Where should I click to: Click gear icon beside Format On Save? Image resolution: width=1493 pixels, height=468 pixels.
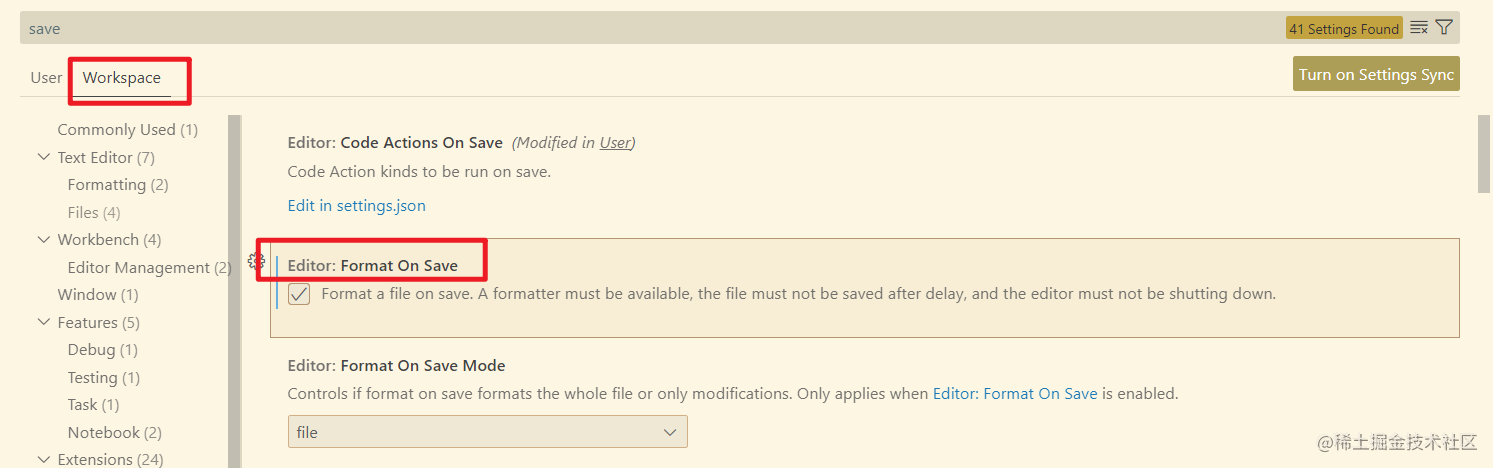tap(256, 262)
